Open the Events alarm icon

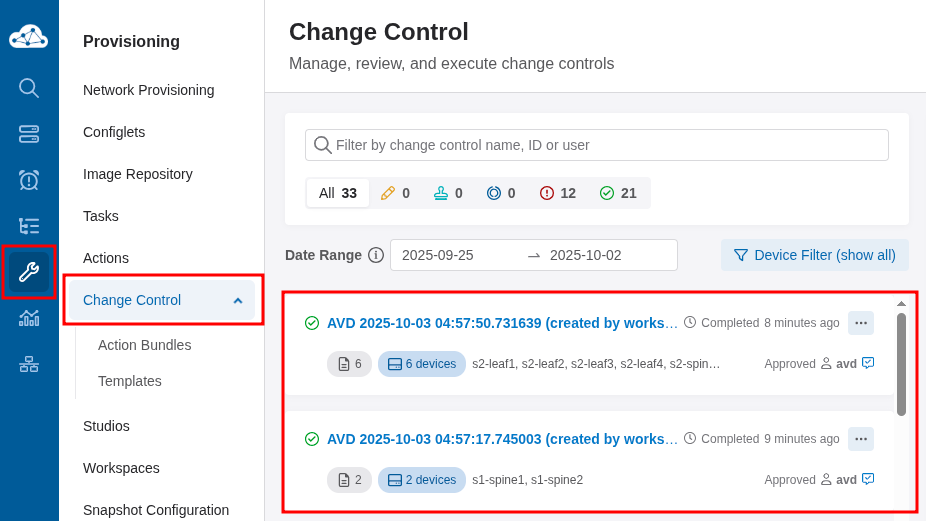pos(29,180)
